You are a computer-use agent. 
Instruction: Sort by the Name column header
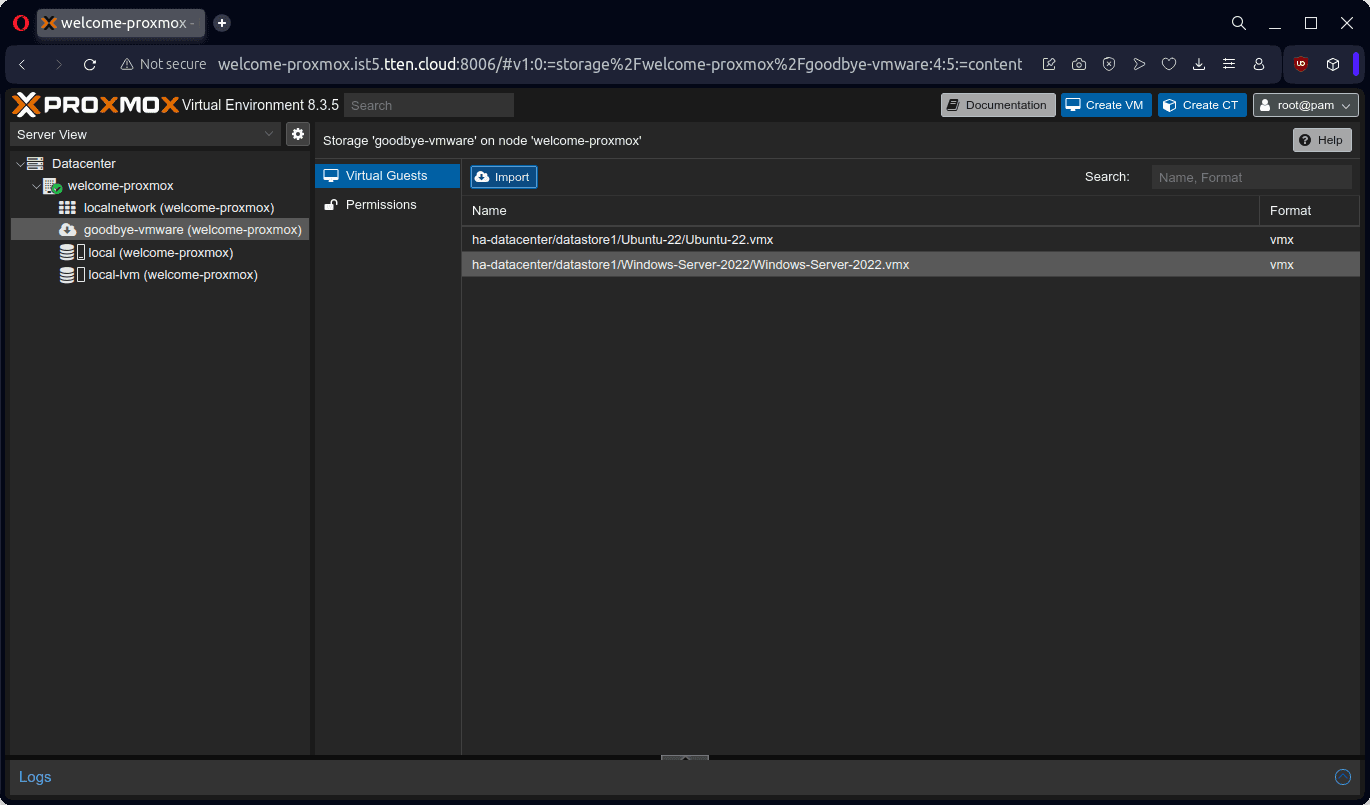(x=860, y=211)
